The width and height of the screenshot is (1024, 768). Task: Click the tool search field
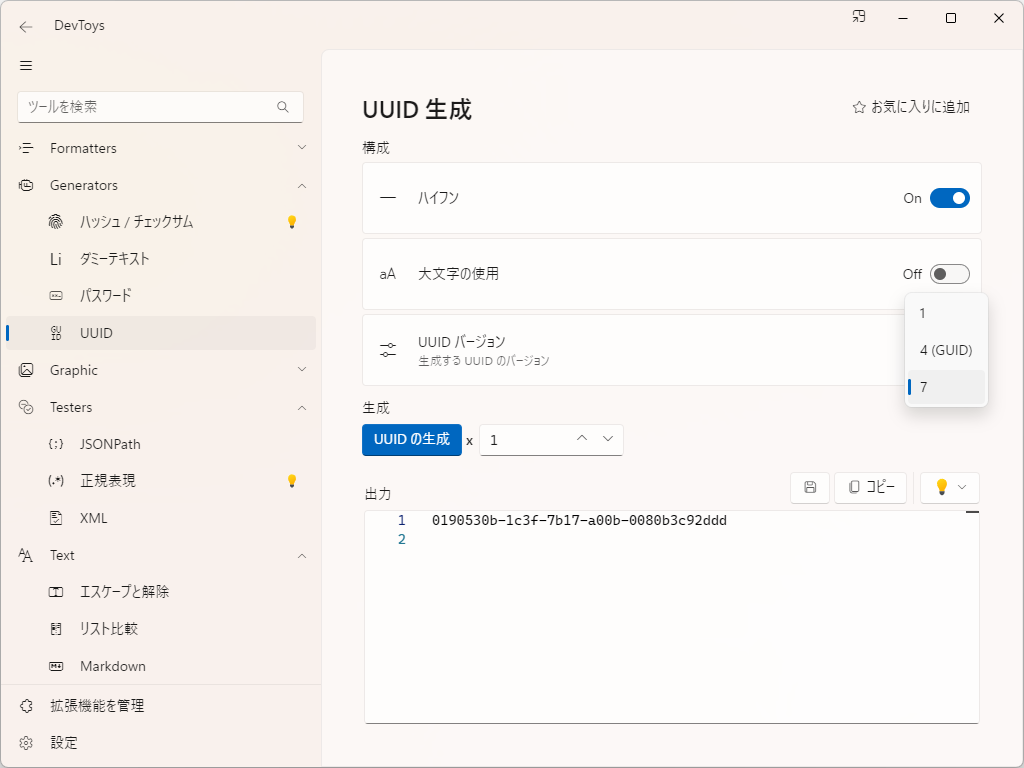coord(160,107)
